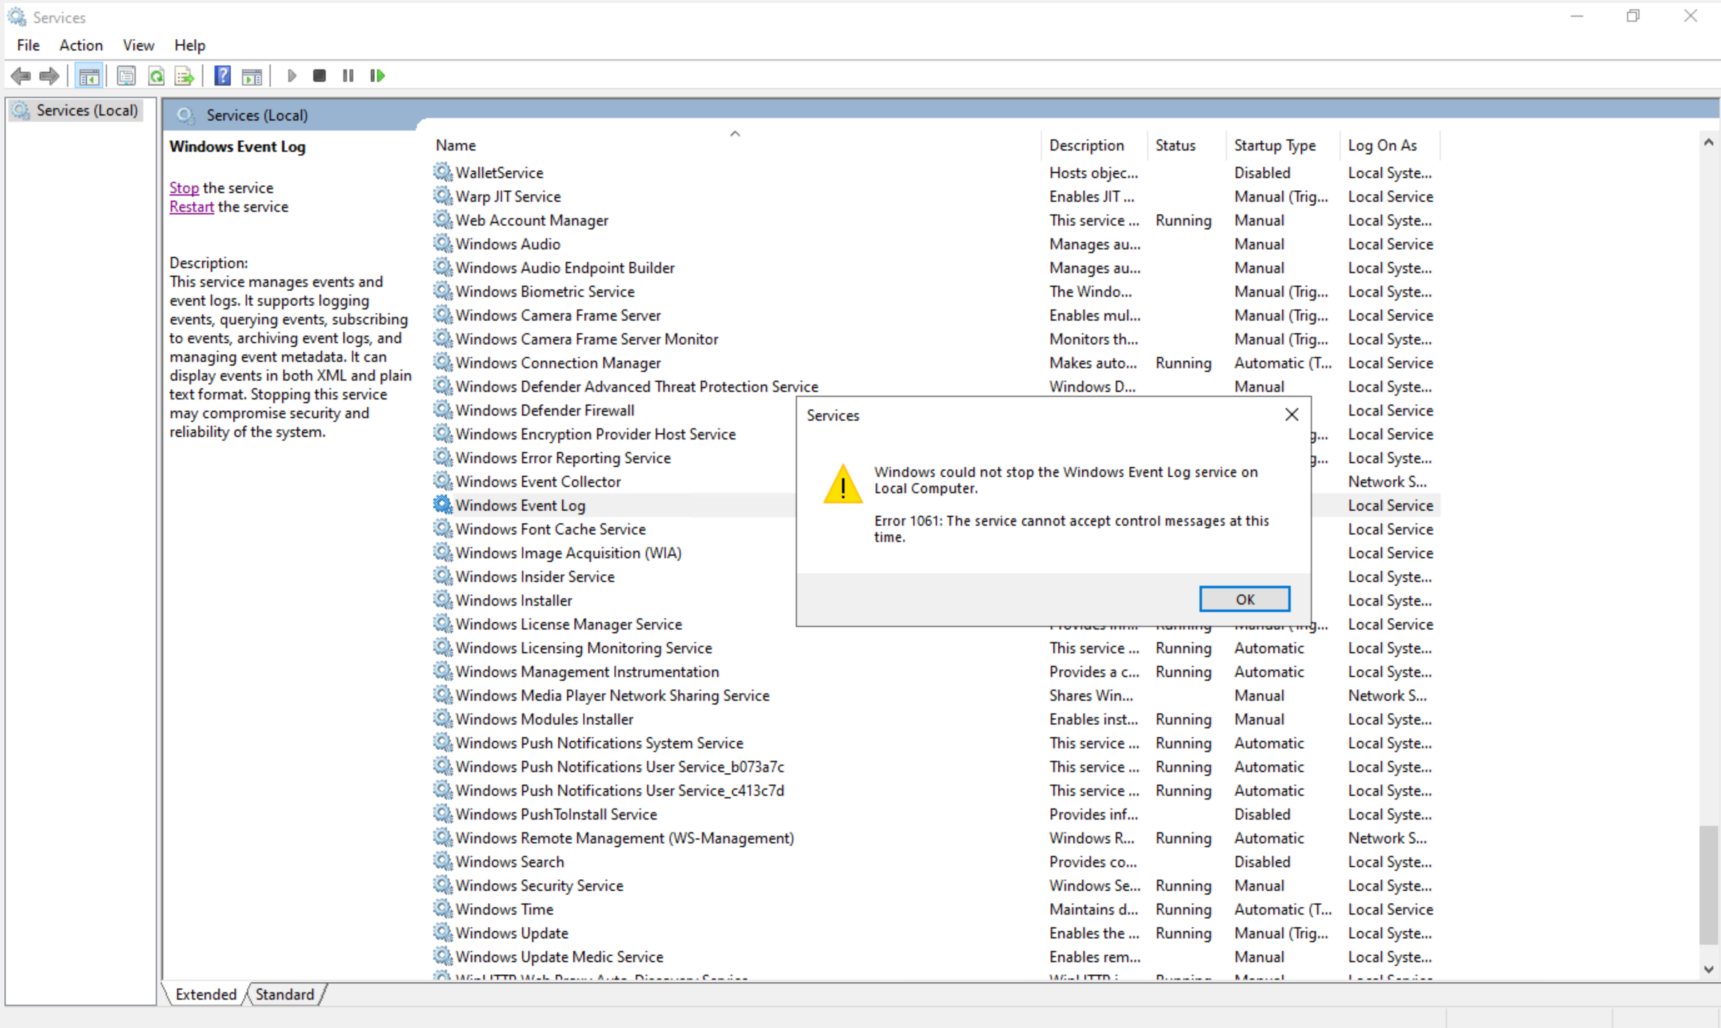Open the File menu
The width and height of the screenshot is (1721, 1028).
point(28,45)
